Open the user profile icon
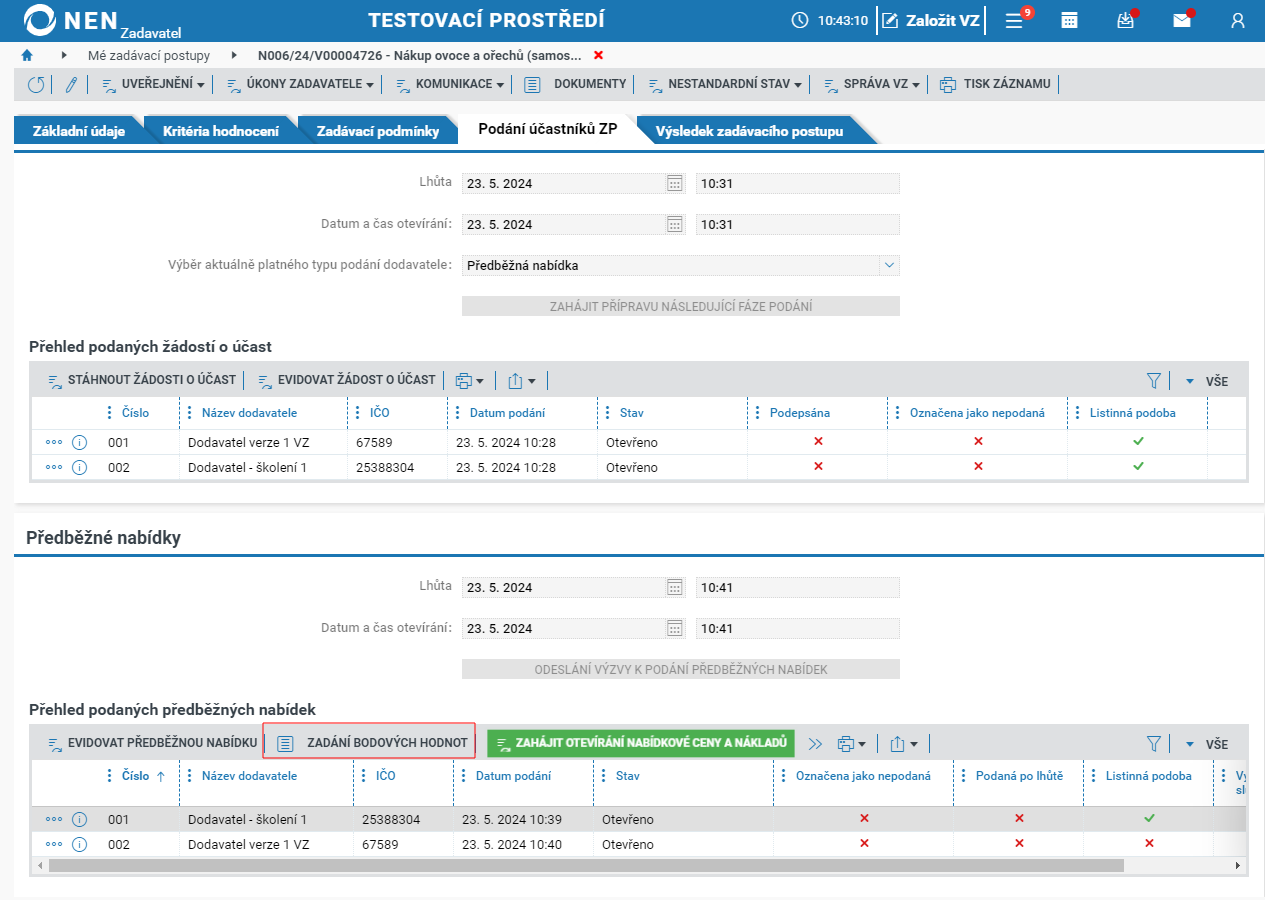Viewport: 1265px width, 900px height. pyautogui.click(x=1238, y=20)
